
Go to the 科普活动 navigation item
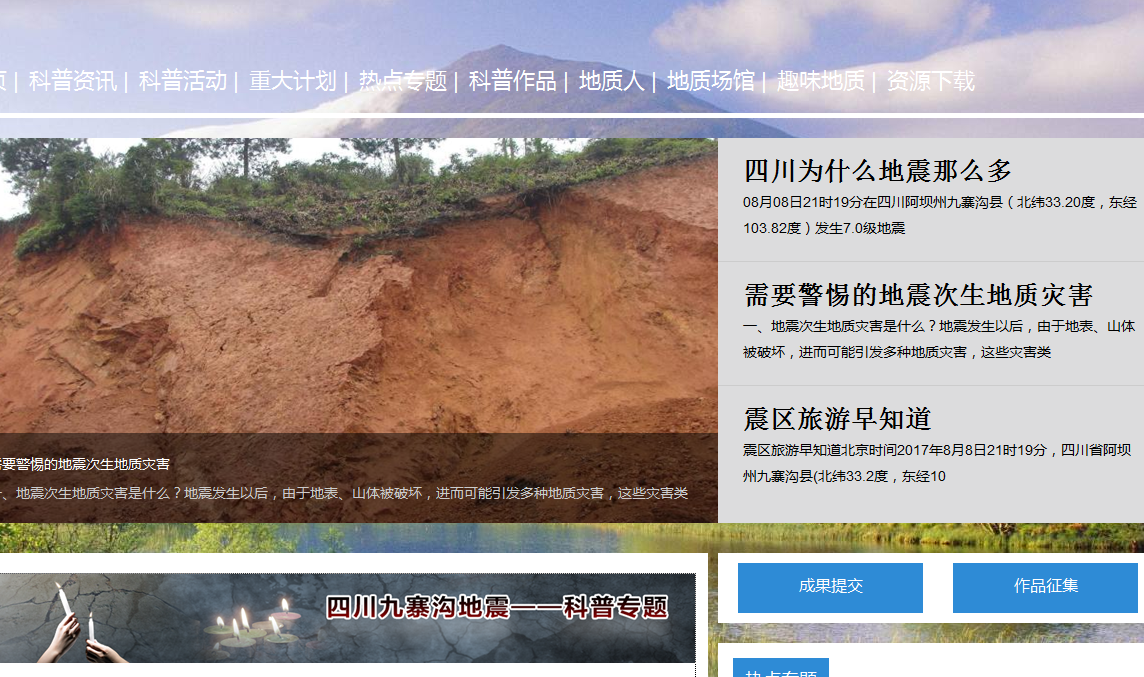click(x=183, y=81)
